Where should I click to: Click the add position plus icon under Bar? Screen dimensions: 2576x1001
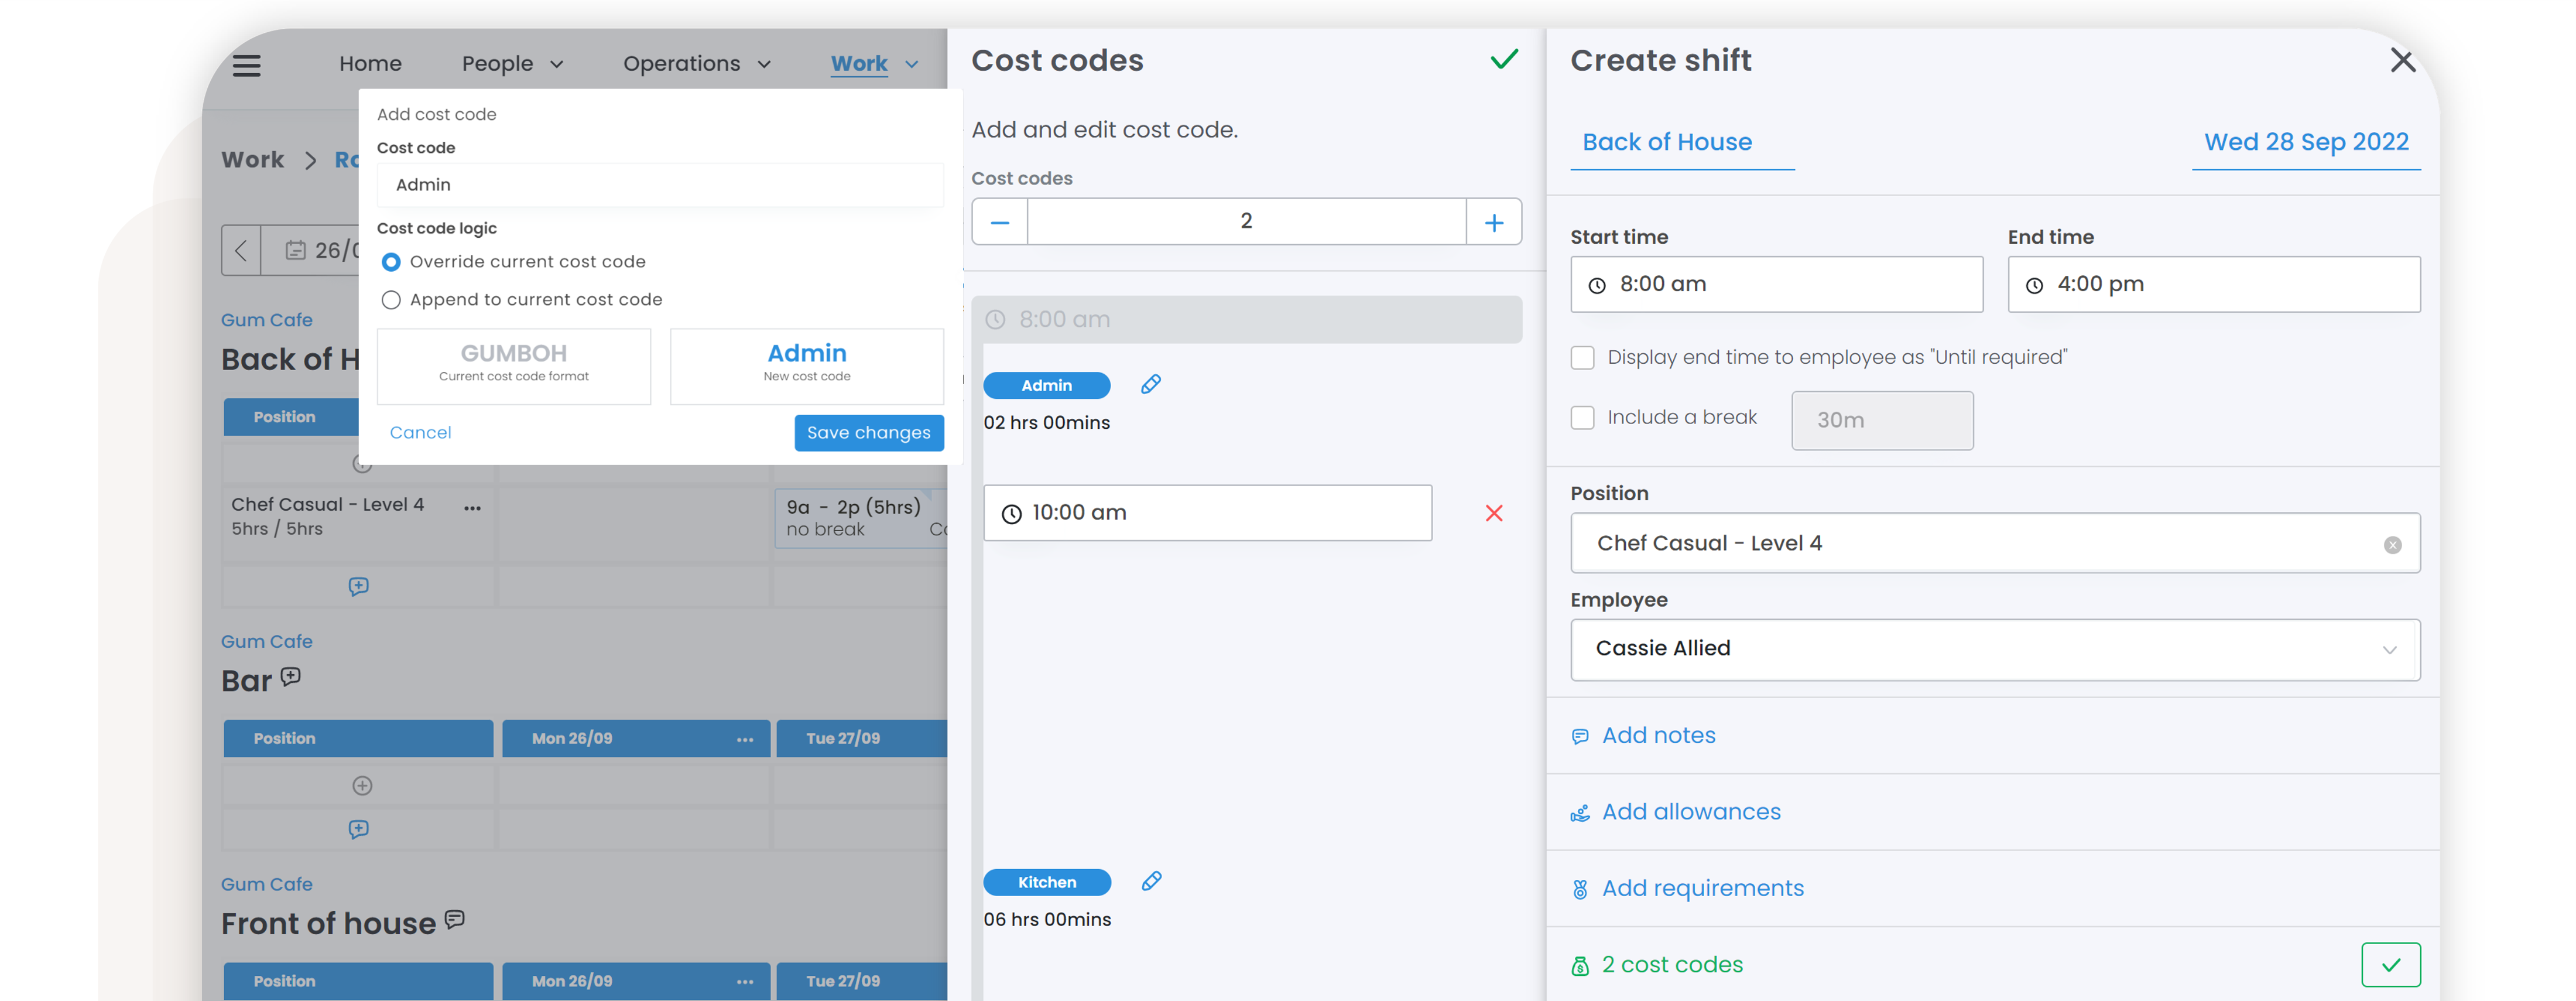362,786
